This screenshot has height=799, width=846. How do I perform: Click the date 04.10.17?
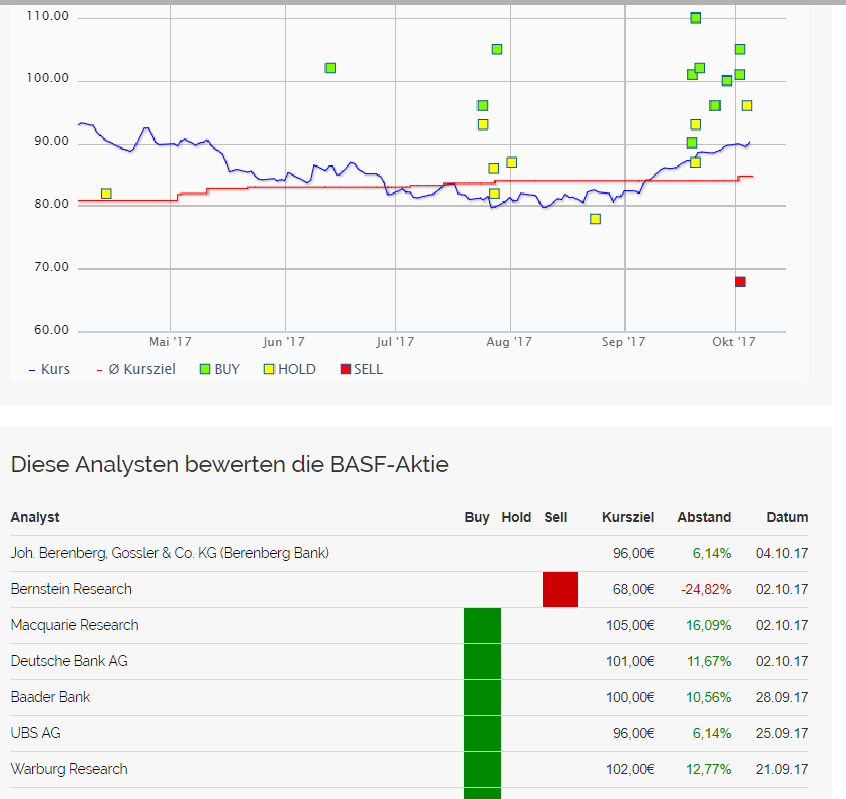point(782,553)
